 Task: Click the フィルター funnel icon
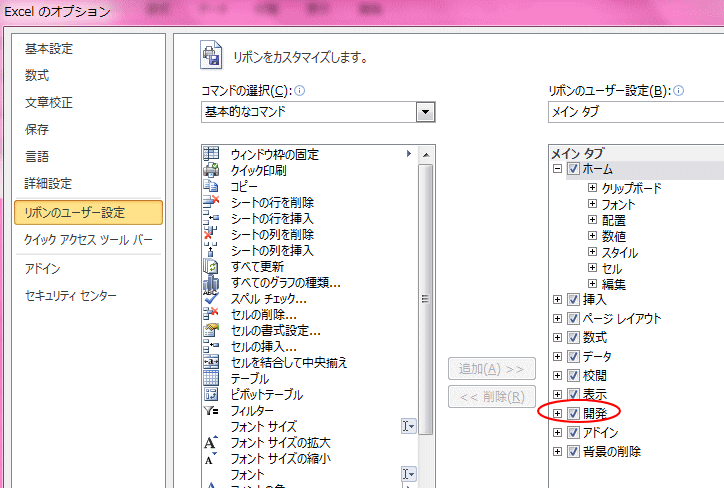[211, 410]
